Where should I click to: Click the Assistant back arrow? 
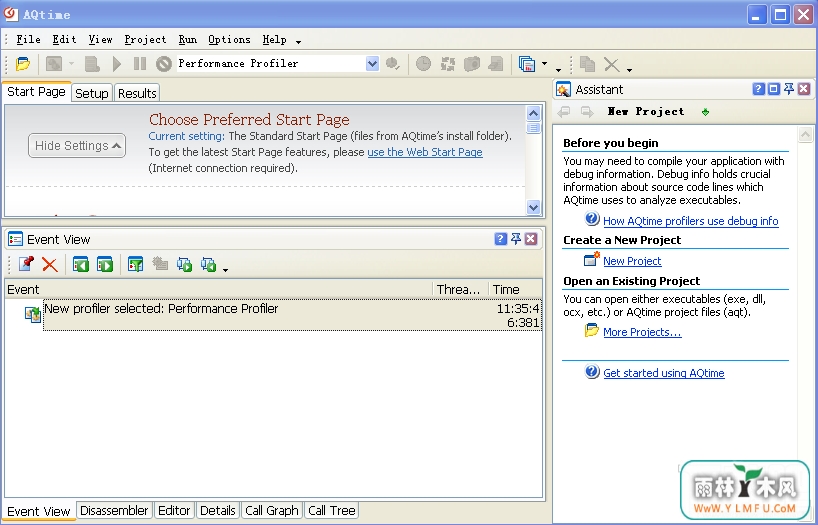[x=563, y=111]
